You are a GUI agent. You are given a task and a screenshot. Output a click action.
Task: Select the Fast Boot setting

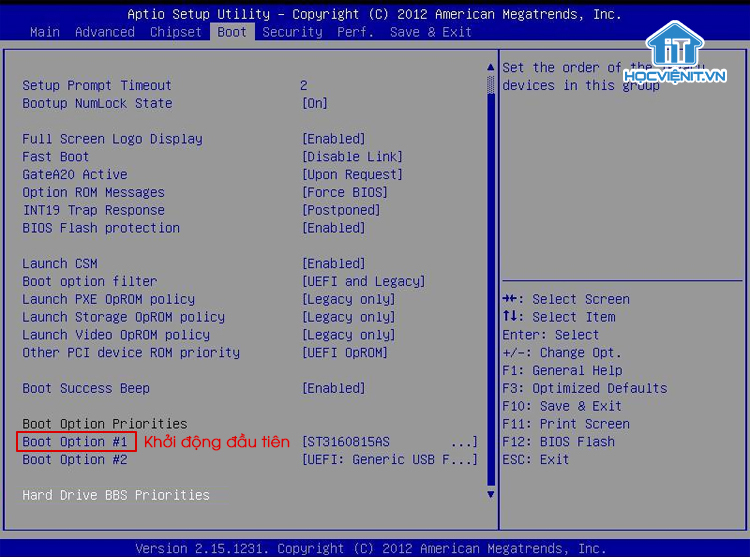tap(55, 157)
